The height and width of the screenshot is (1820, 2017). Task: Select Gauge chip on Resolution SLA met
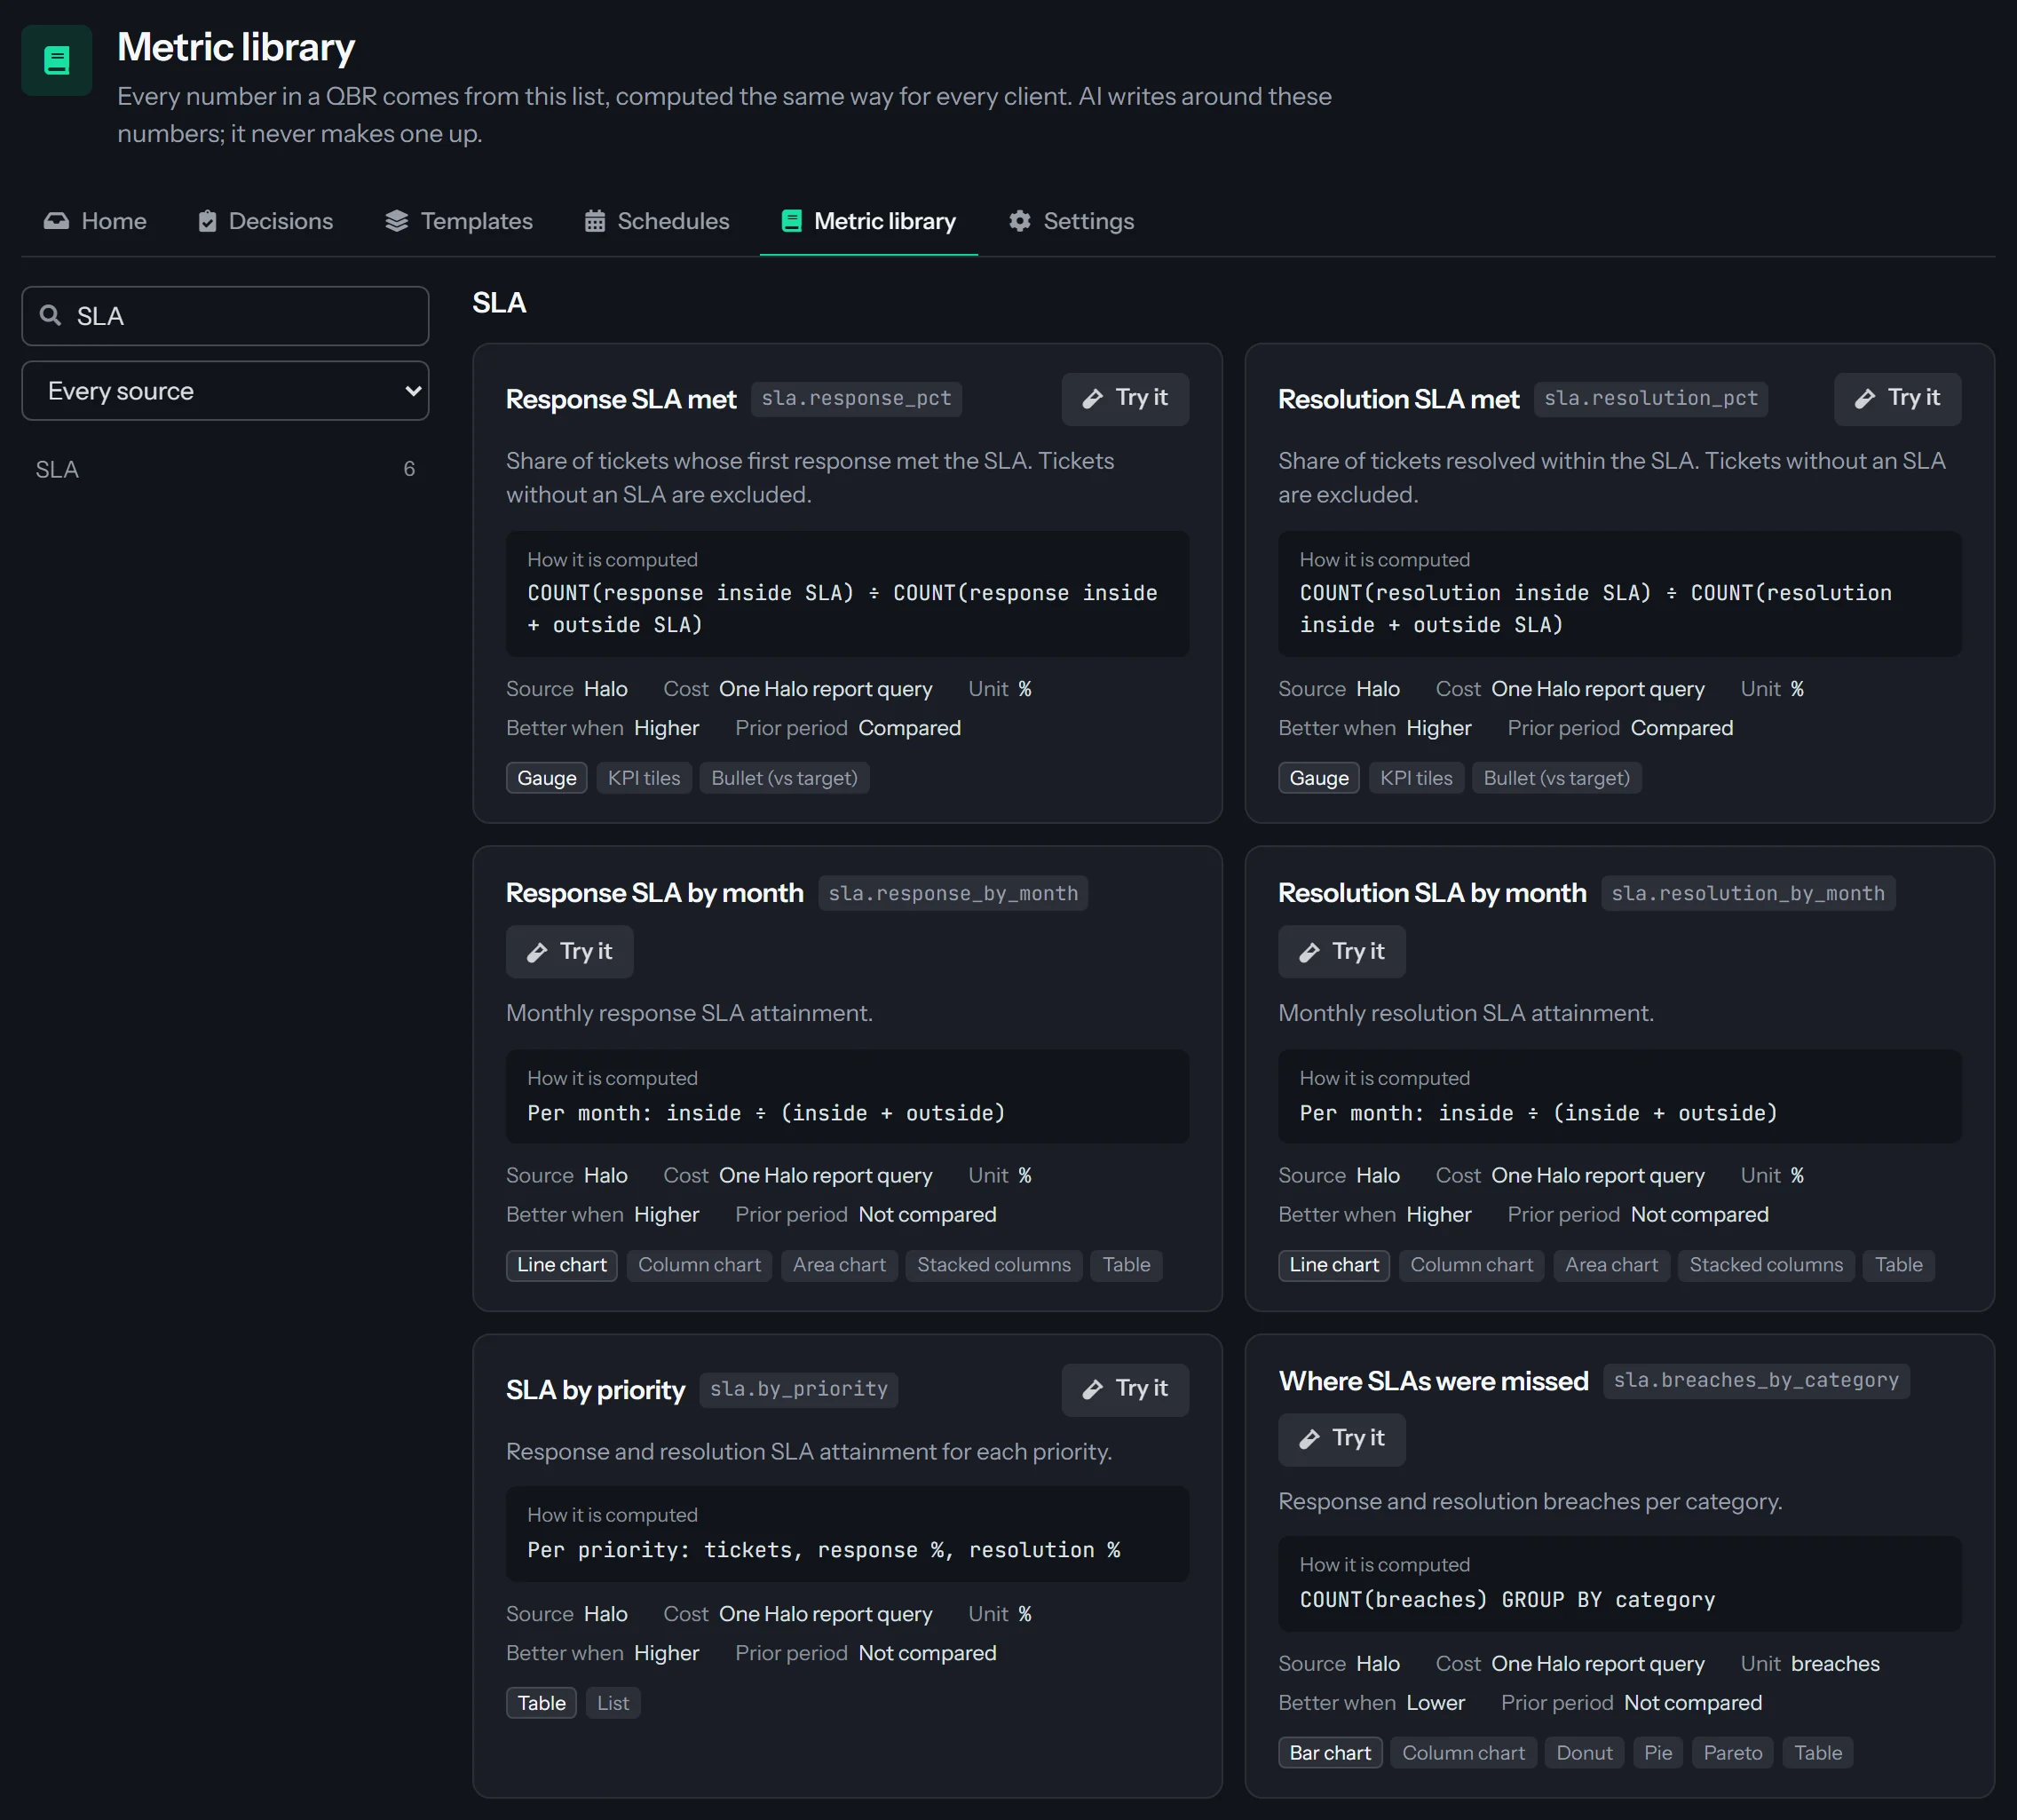tap(1318, 778)
